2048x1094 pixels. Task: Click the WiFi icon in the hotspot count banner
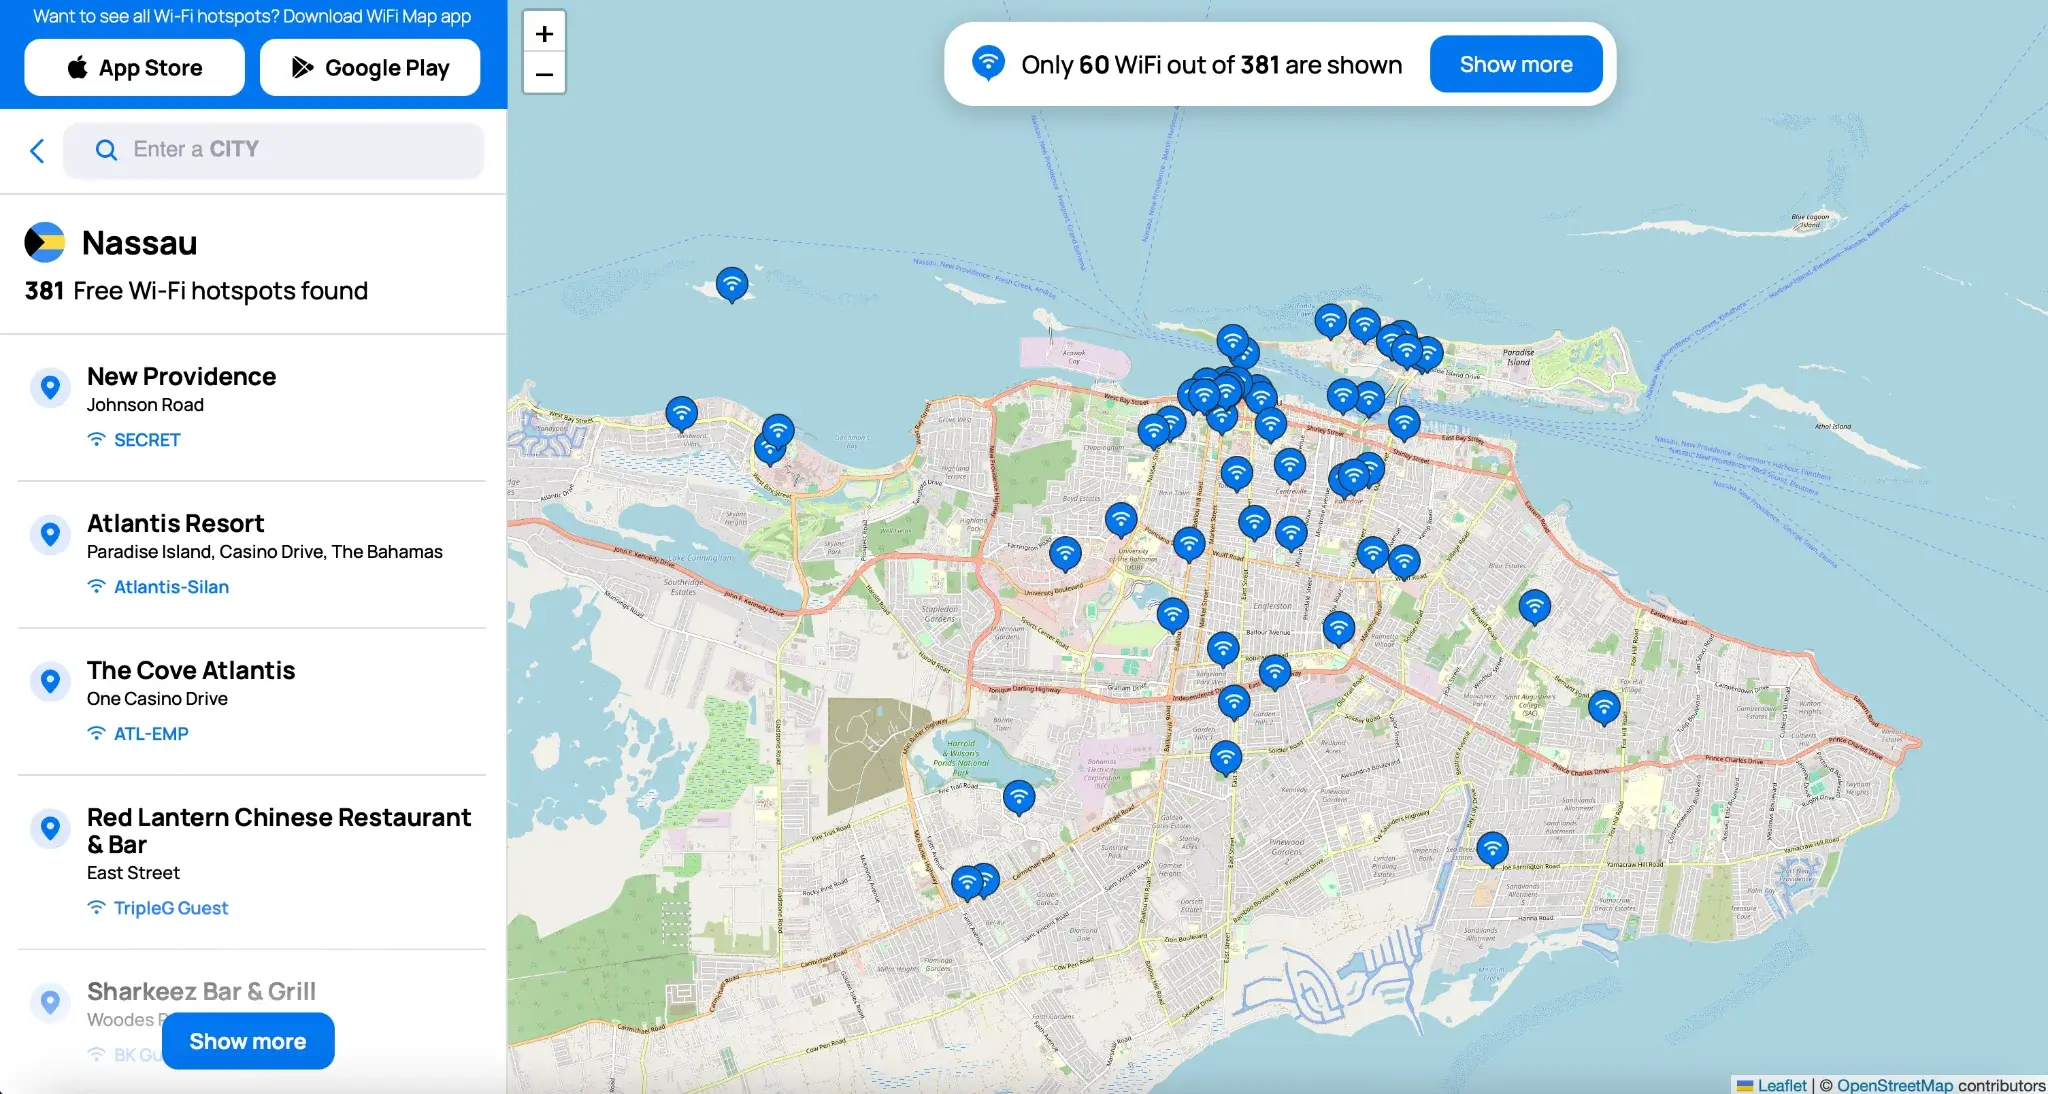click(x=989, y=63)
